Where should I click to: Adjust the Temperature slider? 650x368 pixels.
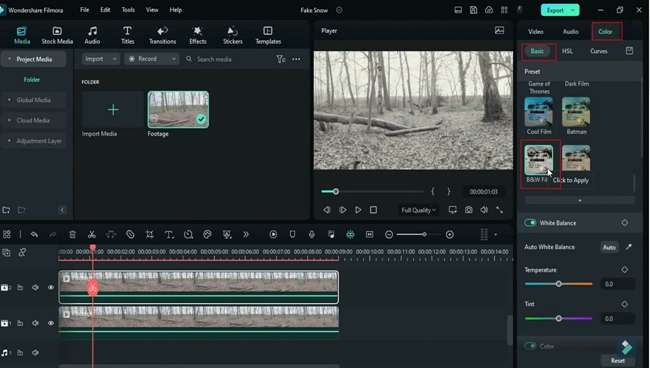click(558, 284)
